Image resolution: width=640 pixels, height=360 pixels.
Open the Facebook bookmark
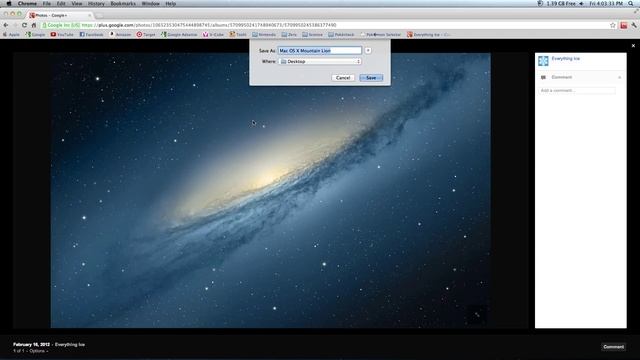click(x=91, y=35)
